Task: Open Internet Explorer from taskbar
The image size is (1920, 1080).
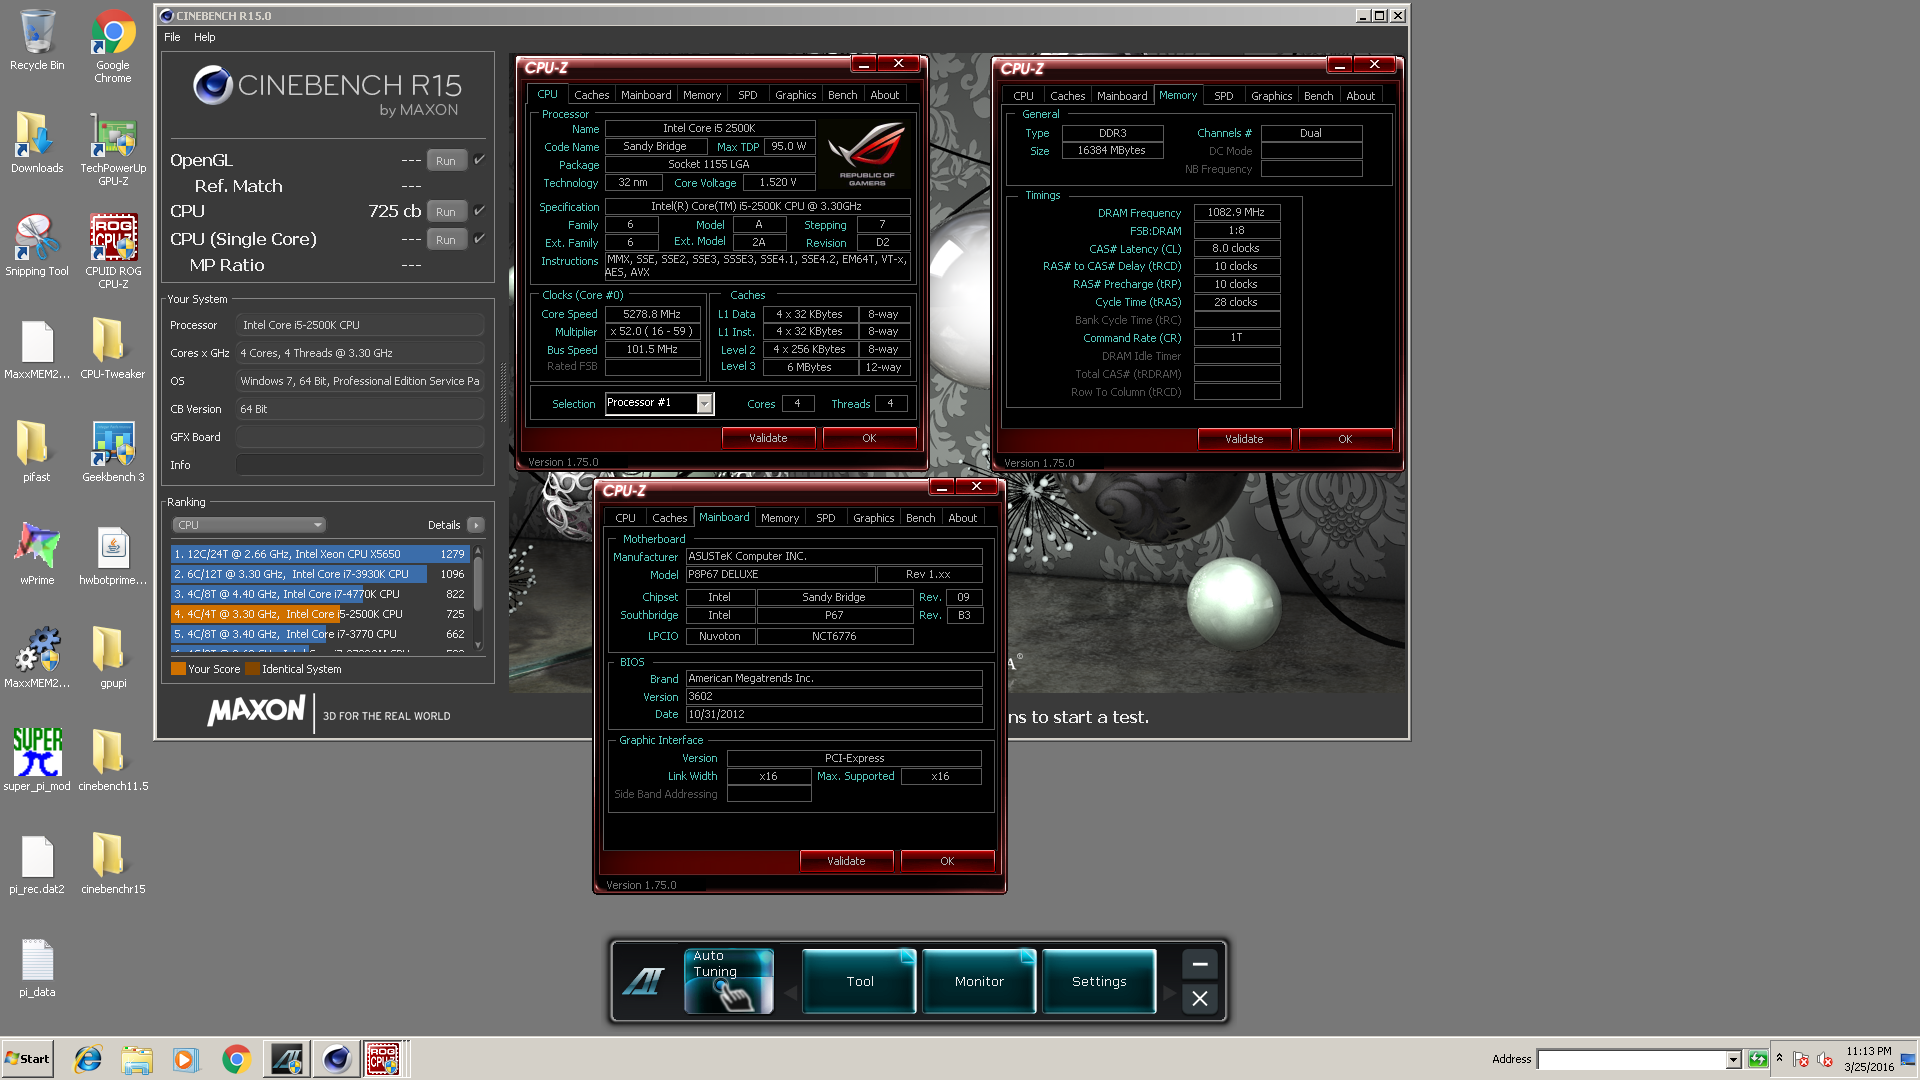Action: click(x=88, y=1059)
